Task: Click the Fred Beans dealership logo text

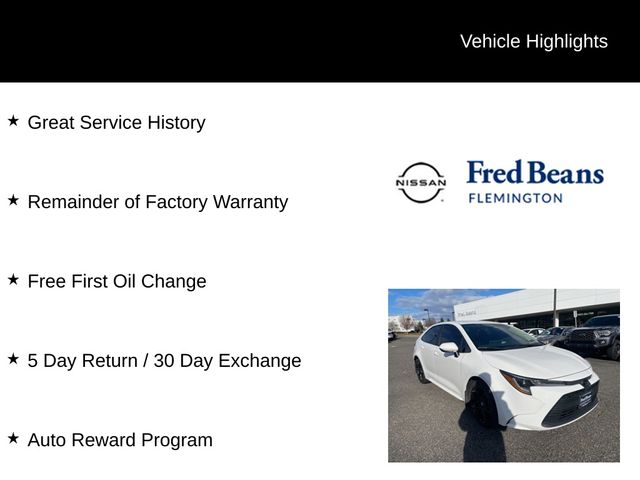Action: (x=535, y=173)
